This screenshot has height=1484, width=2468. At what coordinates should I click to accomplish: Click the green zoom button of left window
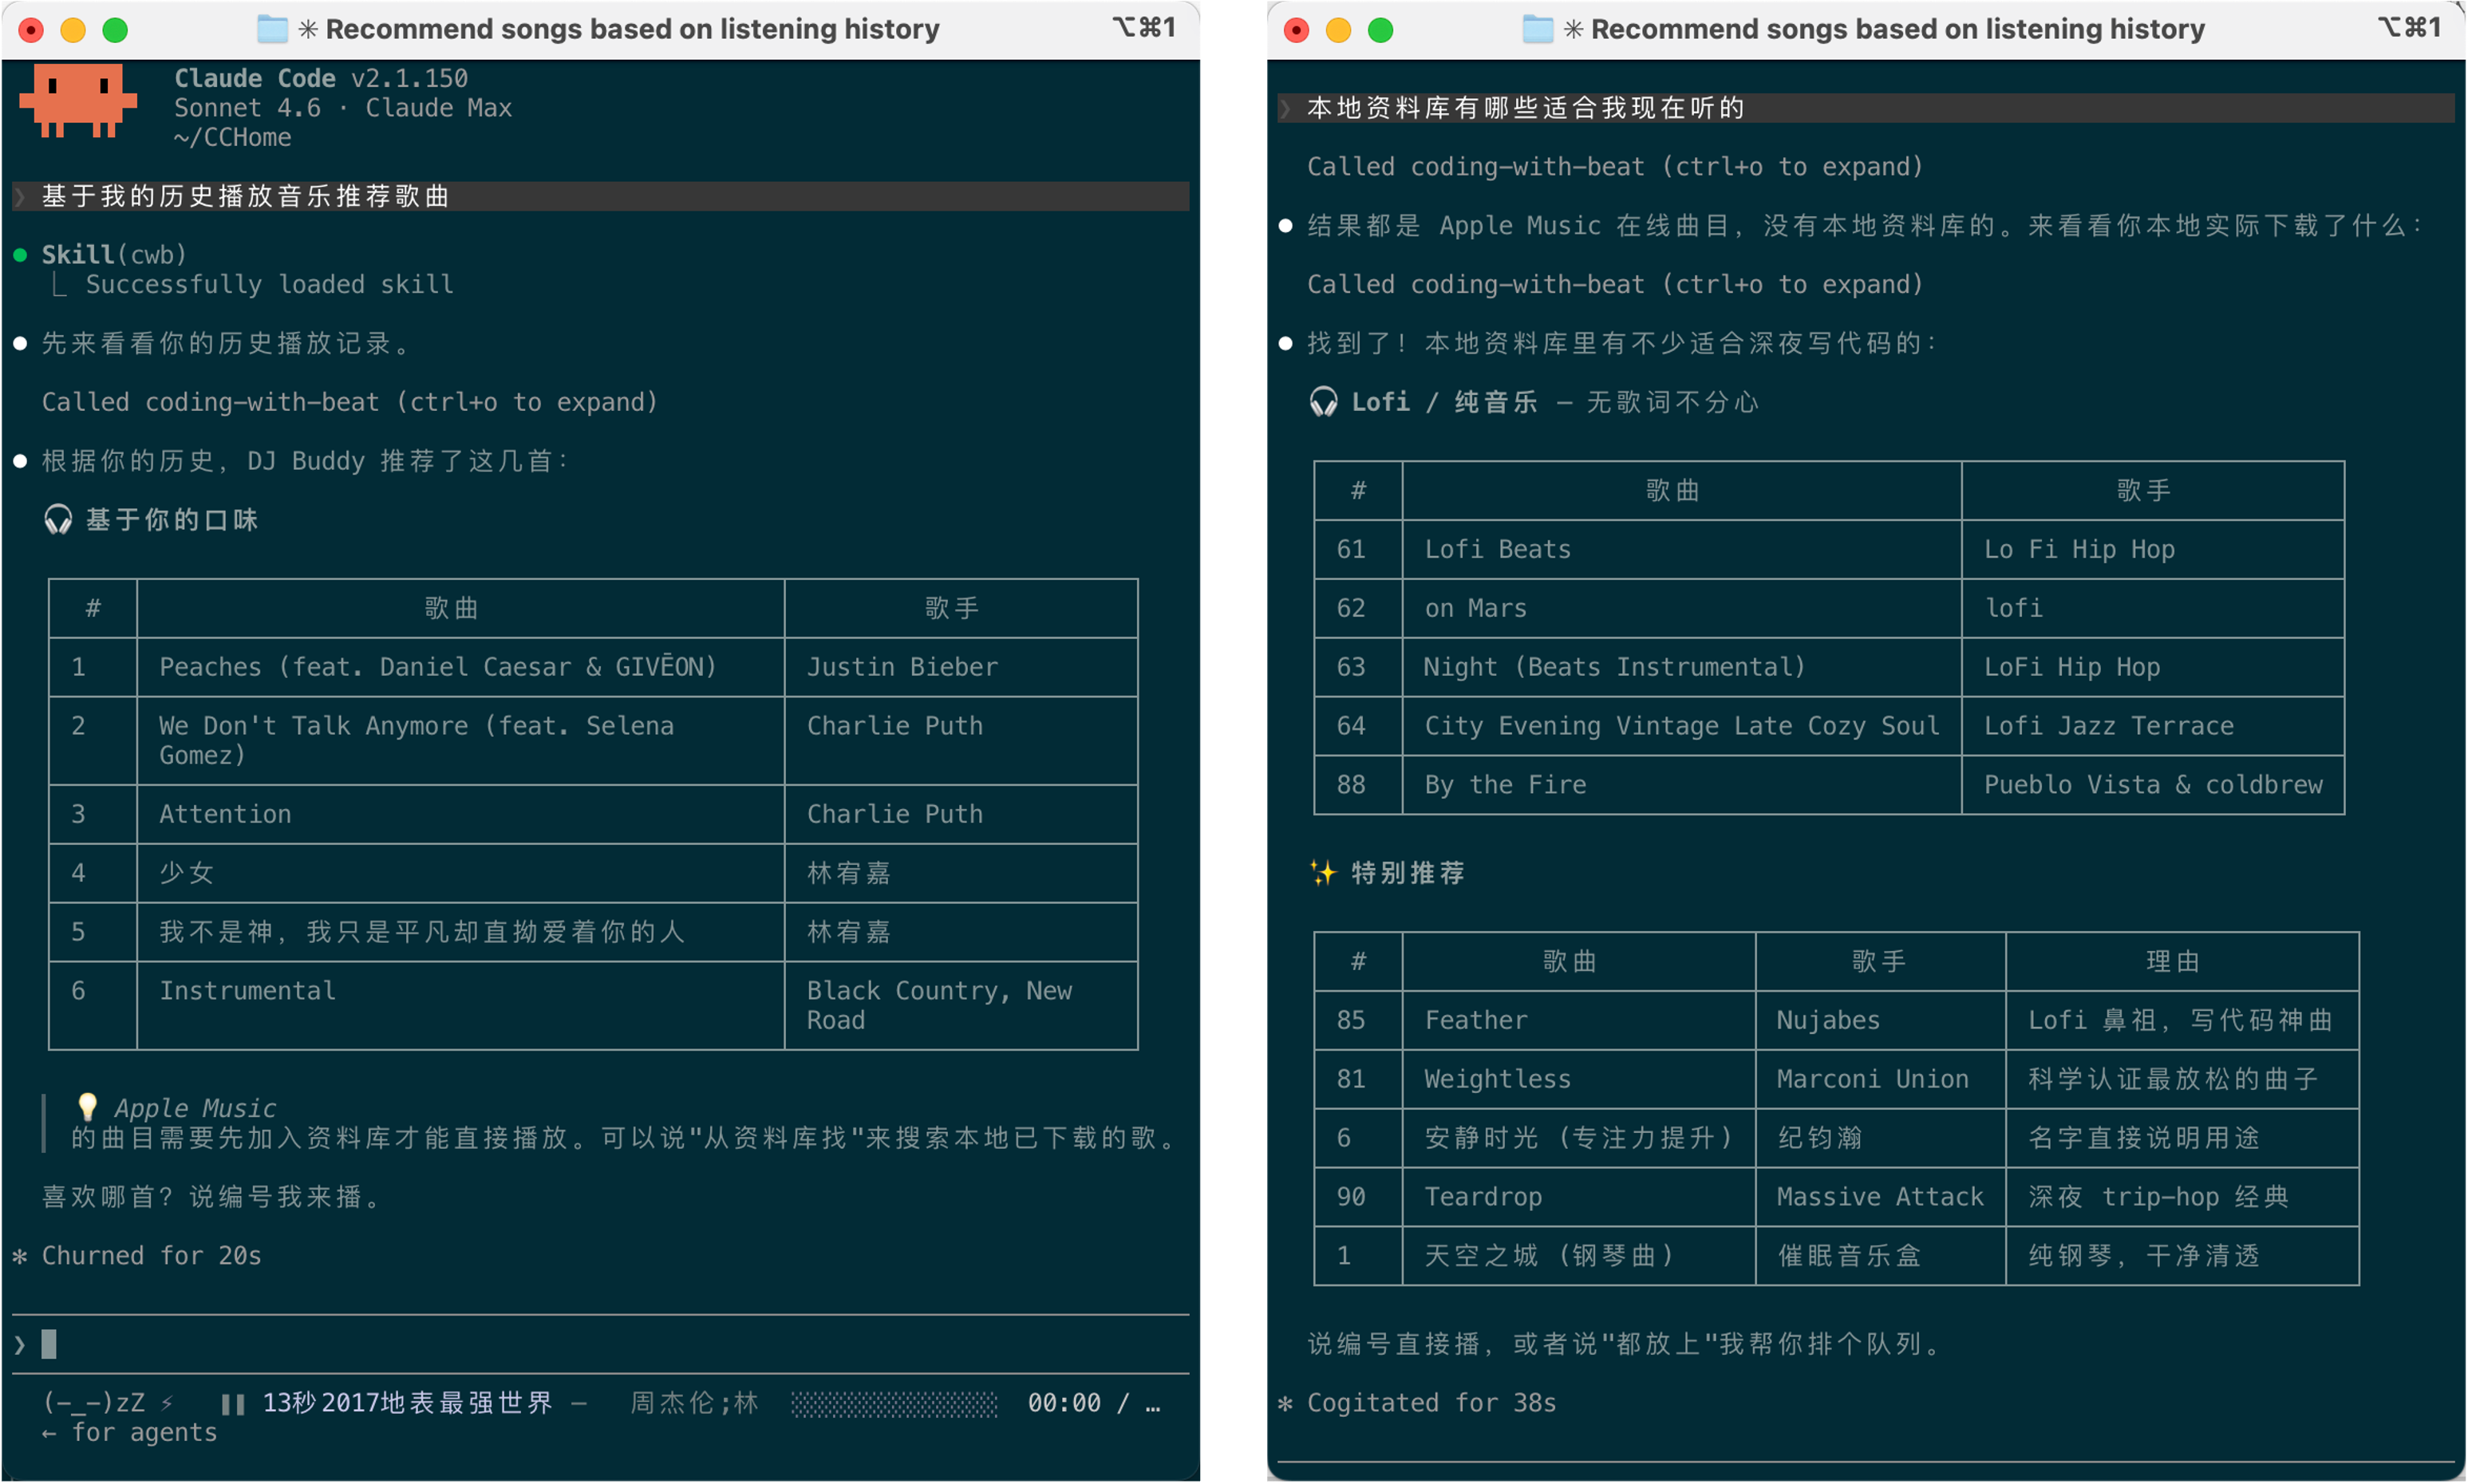[x=115, y=30]
